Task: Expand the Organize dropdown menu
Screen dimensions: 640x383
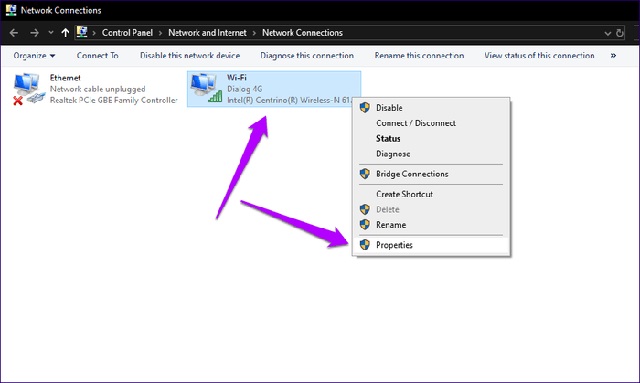Action: (34, 56)
